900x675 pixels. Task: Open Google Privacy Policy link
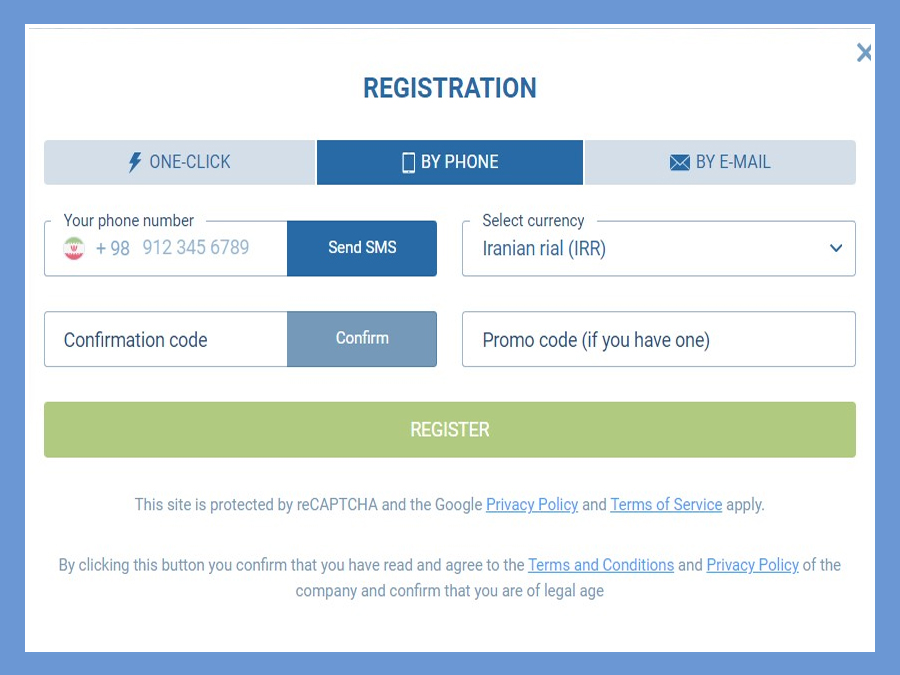(x=532, y=505)
